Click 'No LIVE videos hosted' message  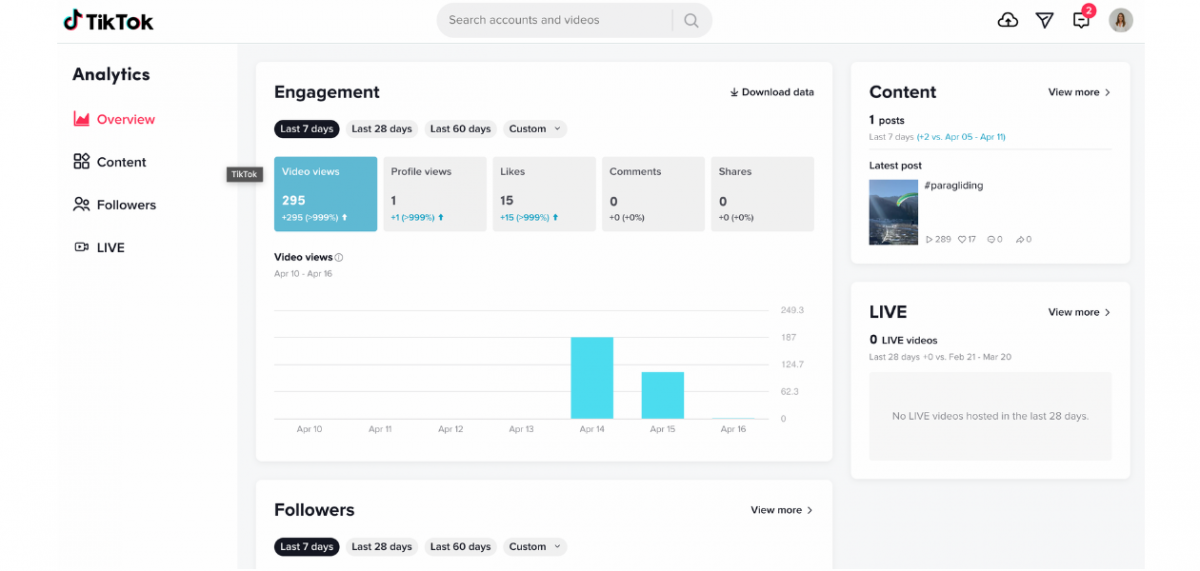point(990,416)
